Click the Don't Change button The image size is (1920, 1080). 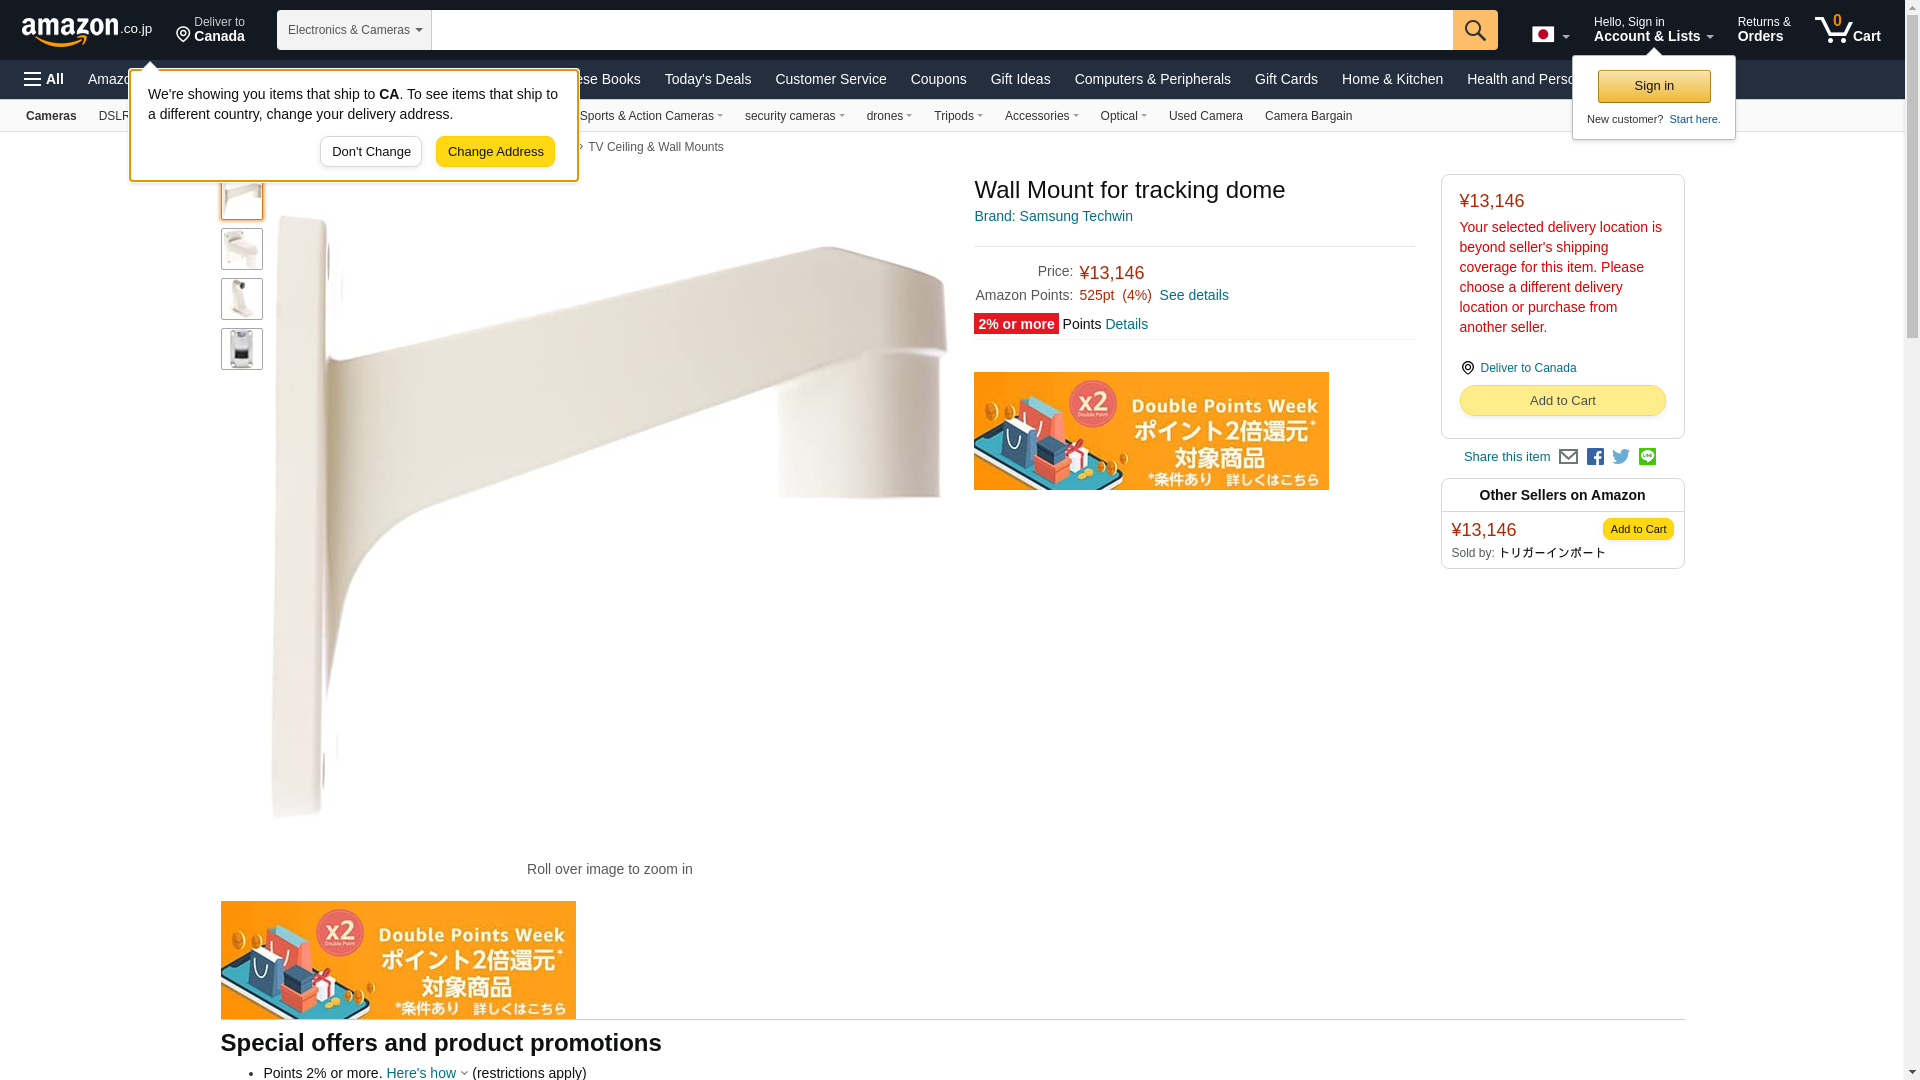371,152
